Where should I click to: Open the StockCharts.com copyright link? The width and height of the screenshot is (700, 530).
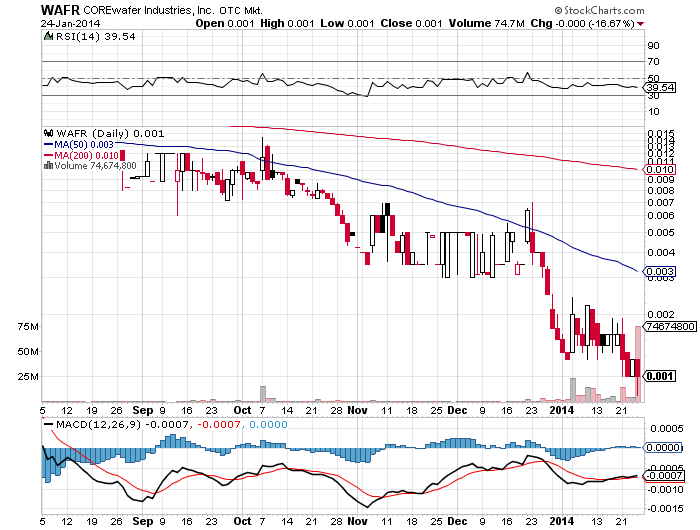[599, 10]
